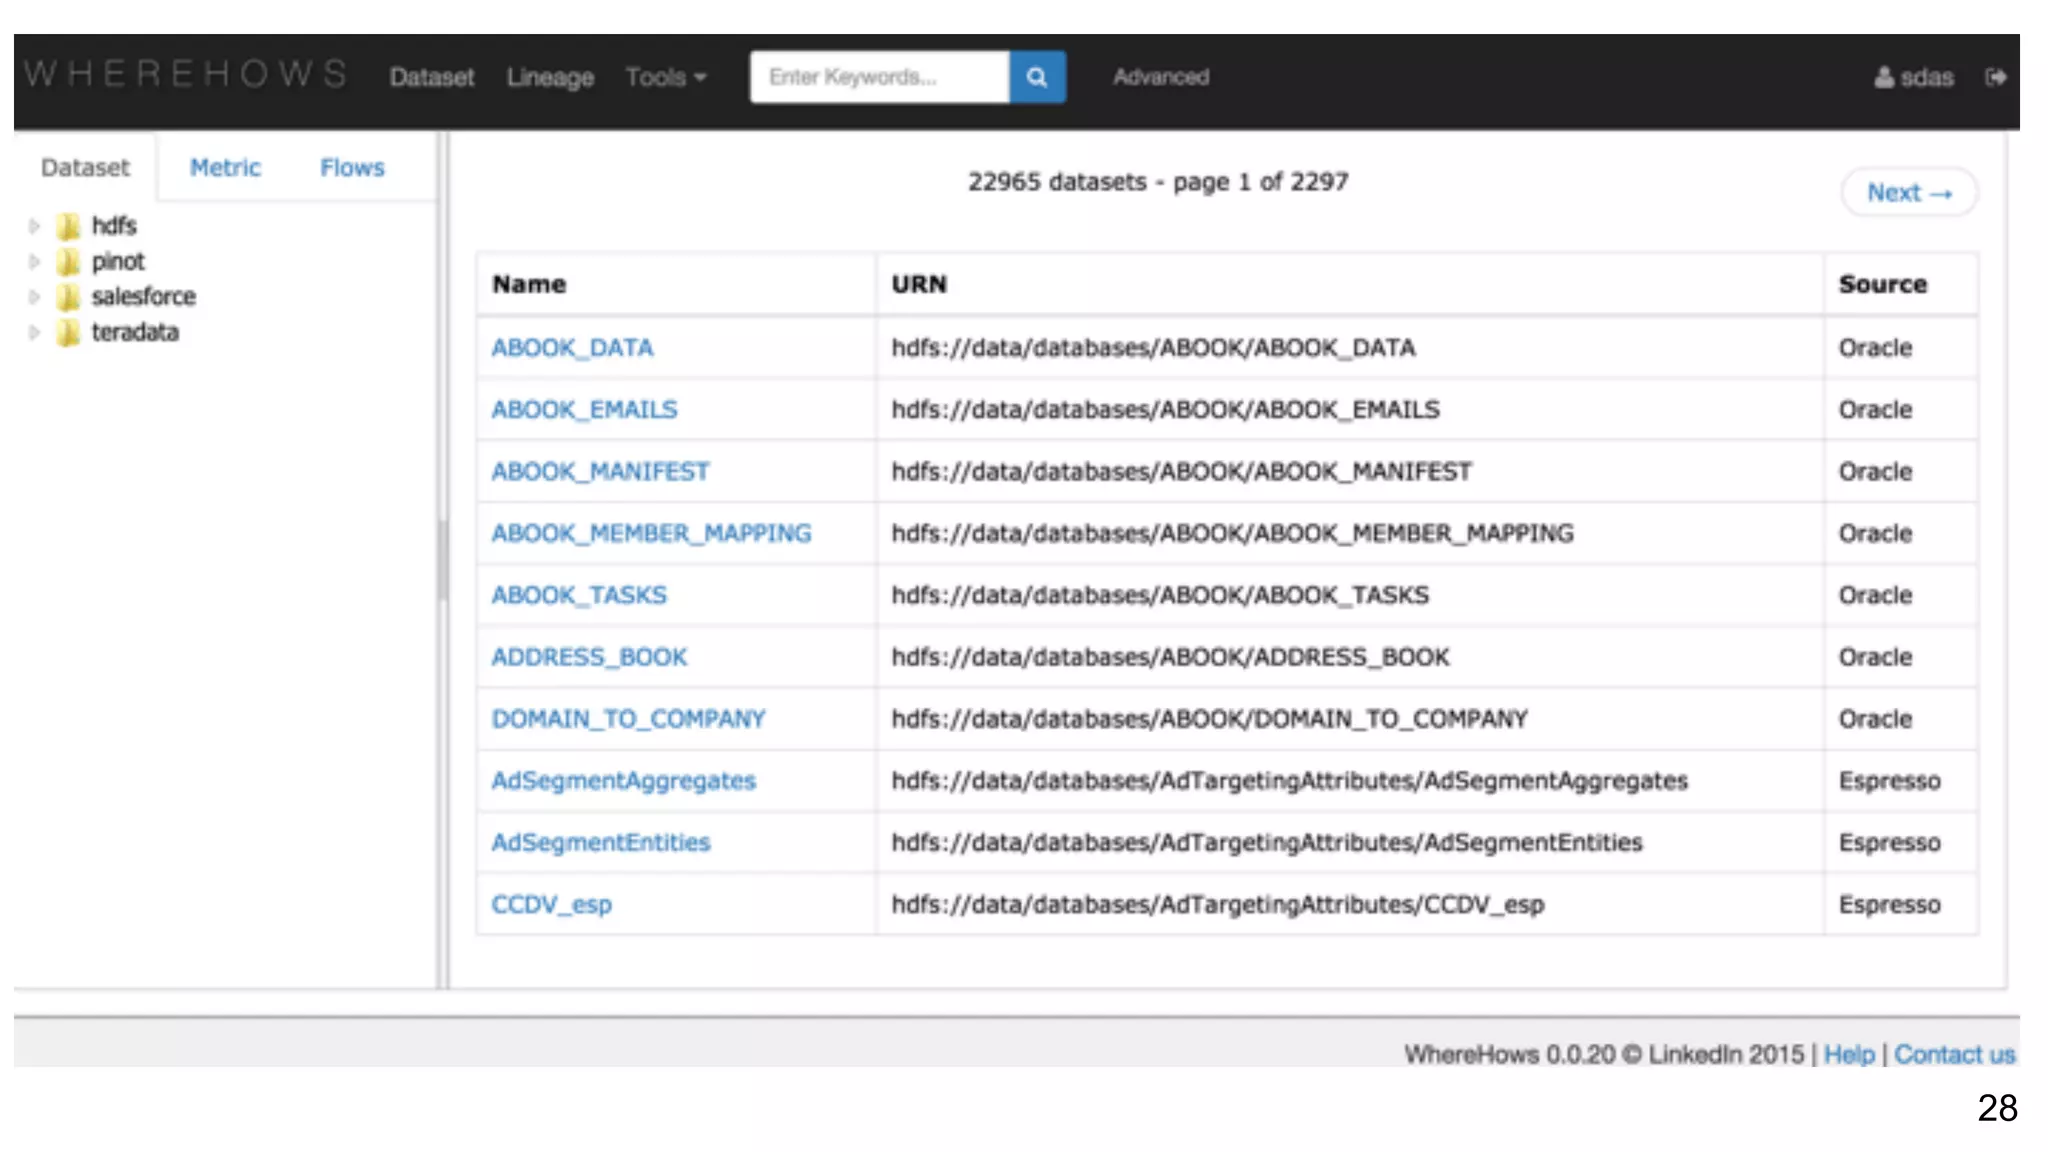Screen dimensions: 2048x1152
Task: Open the Tools dropdown menu
Action: [x=665, y=77]
